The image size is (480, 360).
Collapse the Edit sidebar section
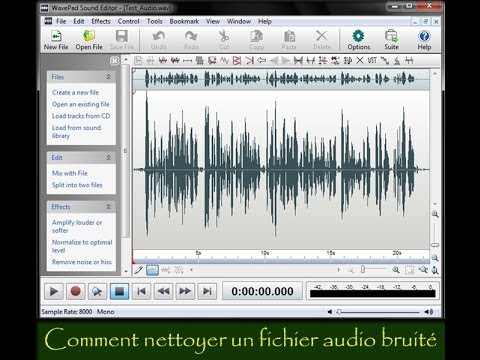pyautogui.click(x=108, y=157)
